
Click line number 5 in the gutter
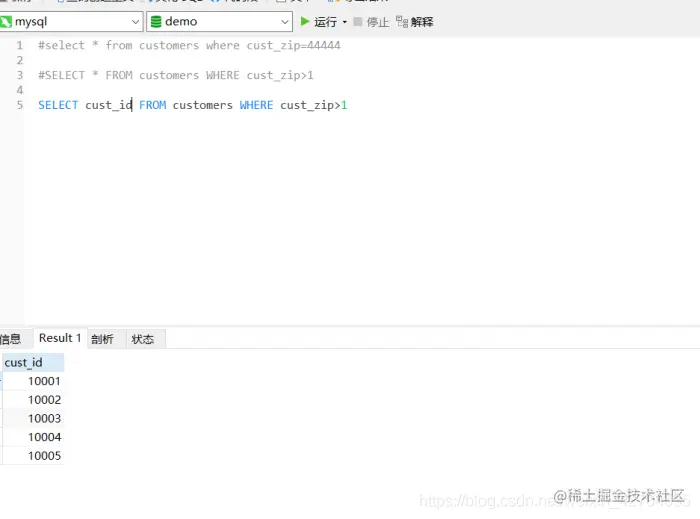pos(20,105)
